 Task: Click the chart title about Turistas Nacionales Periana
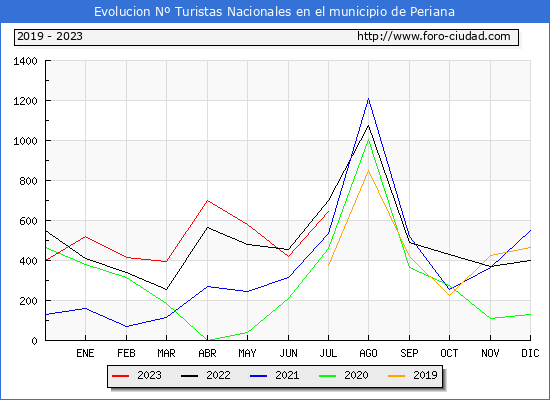(274, 12)
